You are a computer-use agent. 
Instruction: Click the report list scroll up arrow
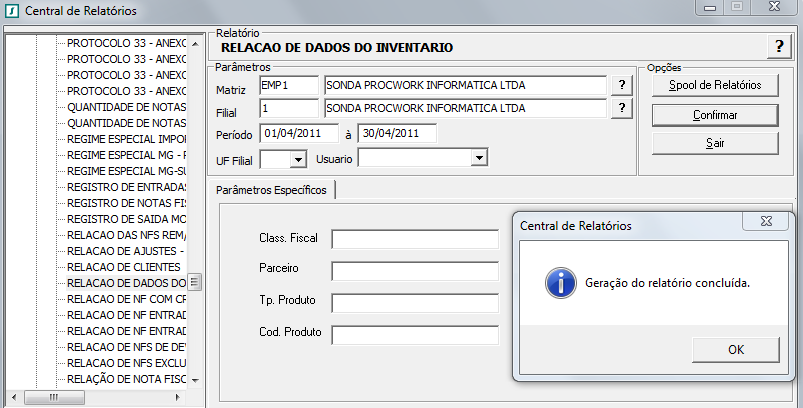coord(195,44)
